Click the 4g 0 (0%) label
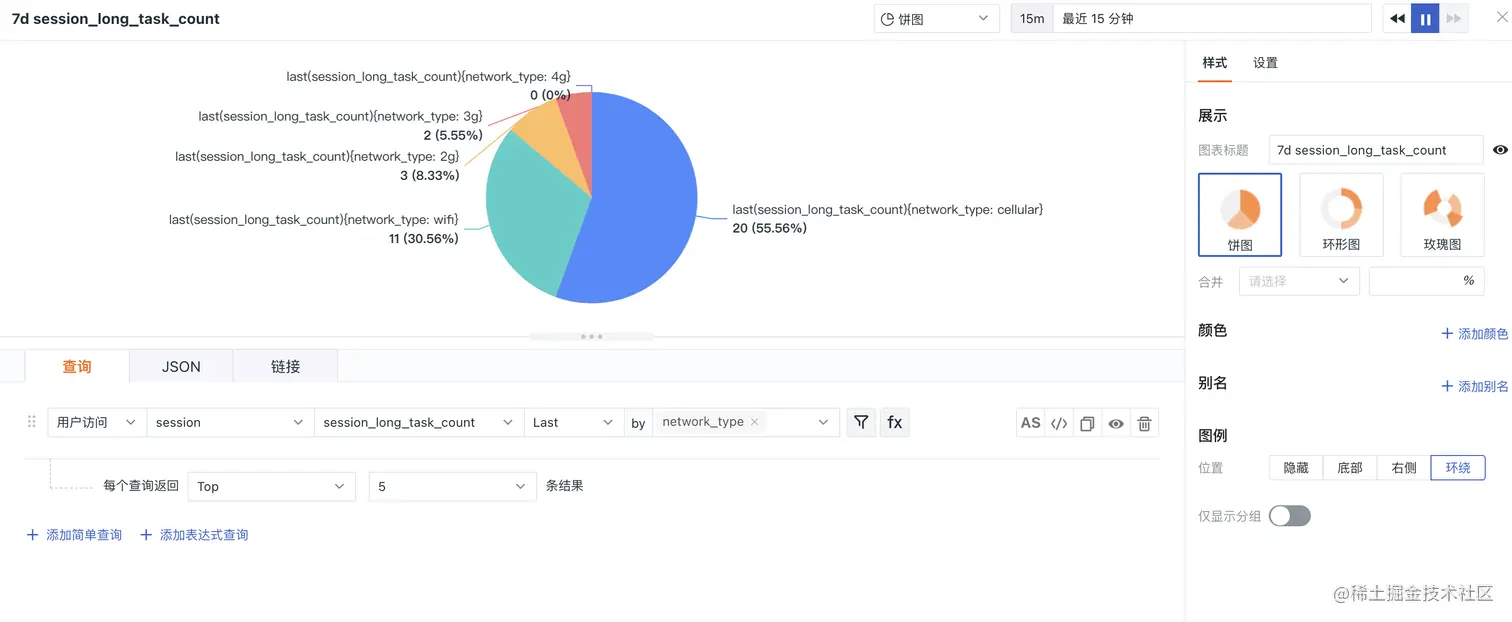Image resolution: width=1512 pixels, height=622 pixels. 429,86
